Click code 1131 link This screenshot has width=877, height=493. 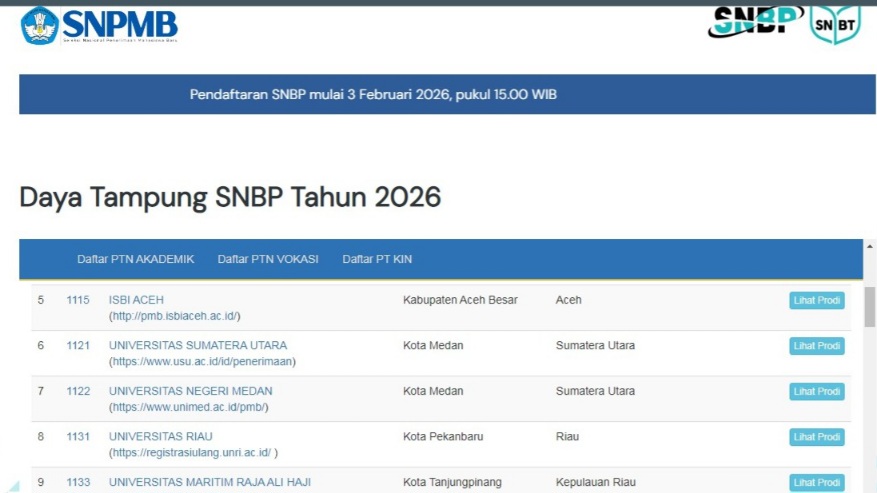click(x=78, y=436)
